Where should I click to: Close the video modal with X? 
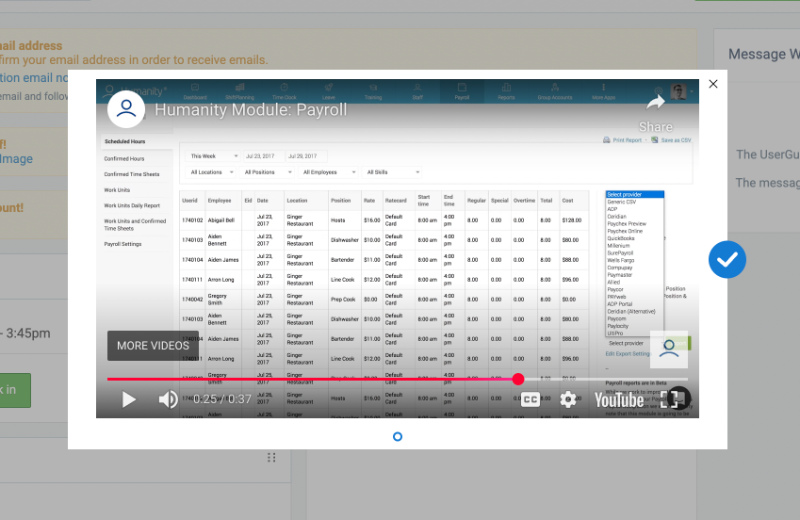[713, 84]
